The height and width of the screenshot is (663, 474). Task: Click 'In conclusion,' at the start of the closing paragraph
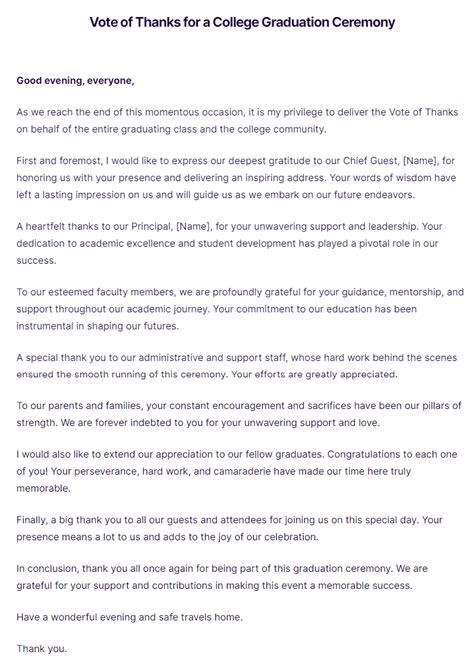pos(47,569)
